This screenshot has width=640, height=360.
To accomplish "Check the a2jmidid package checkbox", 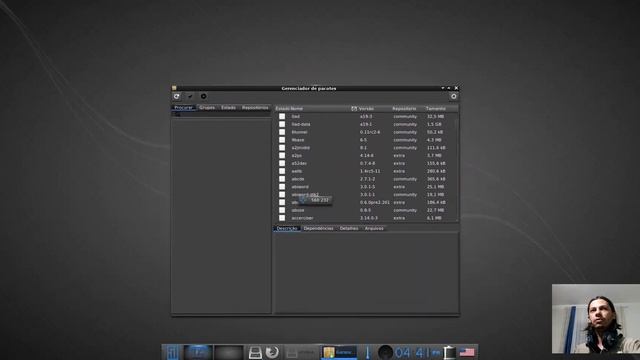I will point(282,148).
